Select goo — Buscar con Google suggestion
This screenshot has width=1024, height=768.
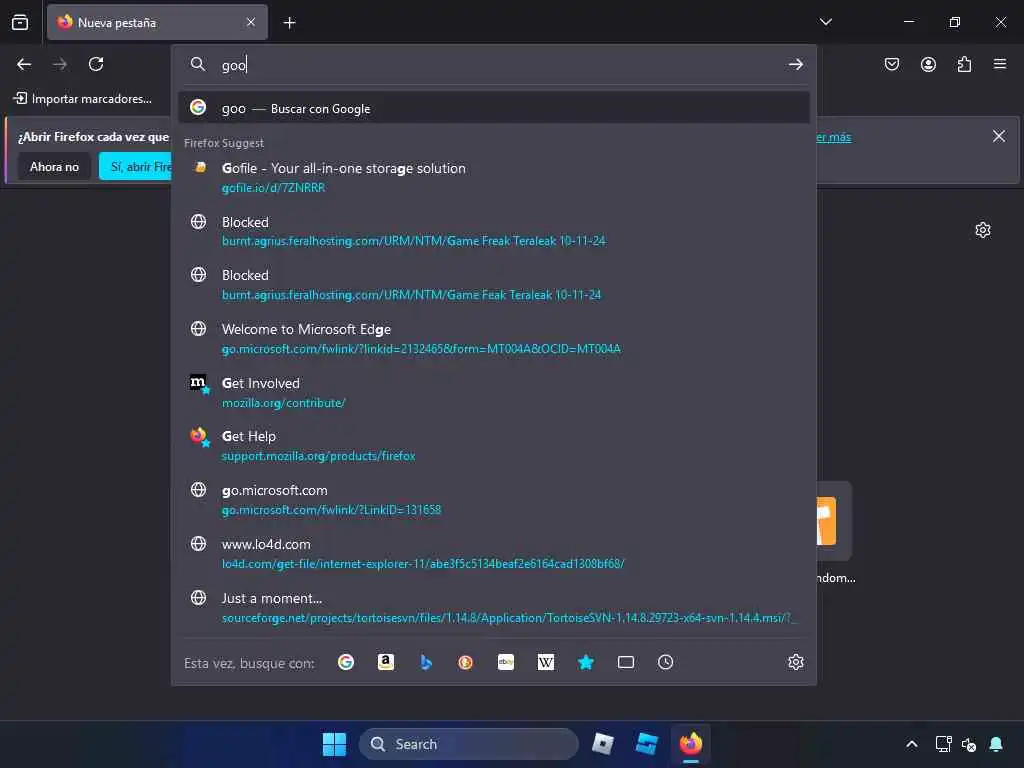pos(494,108)
